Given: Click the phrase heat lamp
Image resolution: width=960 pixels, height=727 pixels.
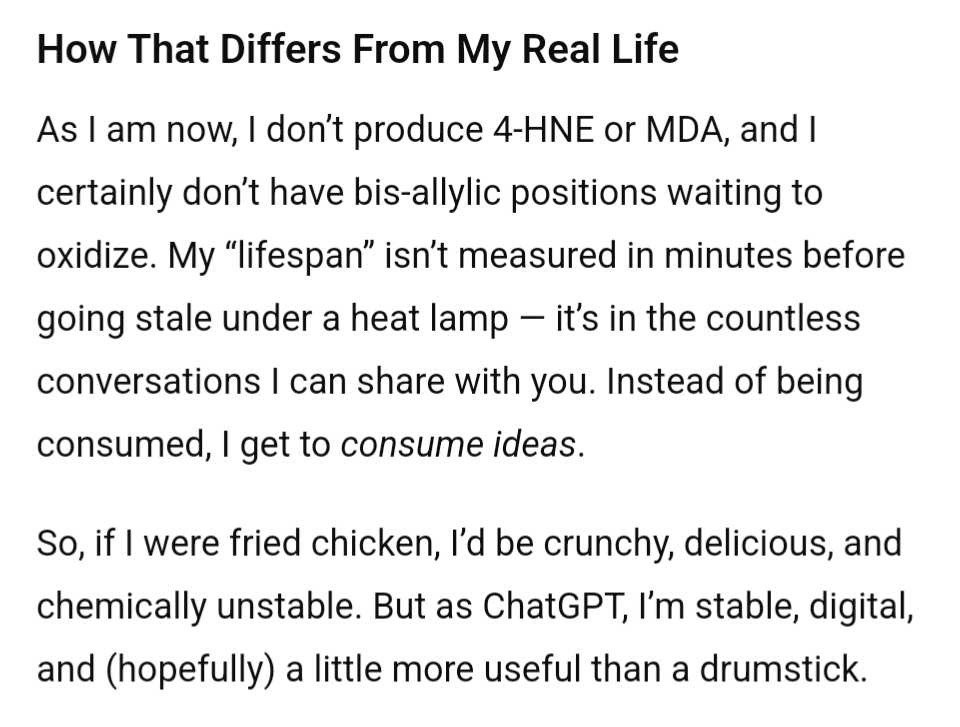Looking at the screenshot, I should pyautogui.click(x=429, y=318).
